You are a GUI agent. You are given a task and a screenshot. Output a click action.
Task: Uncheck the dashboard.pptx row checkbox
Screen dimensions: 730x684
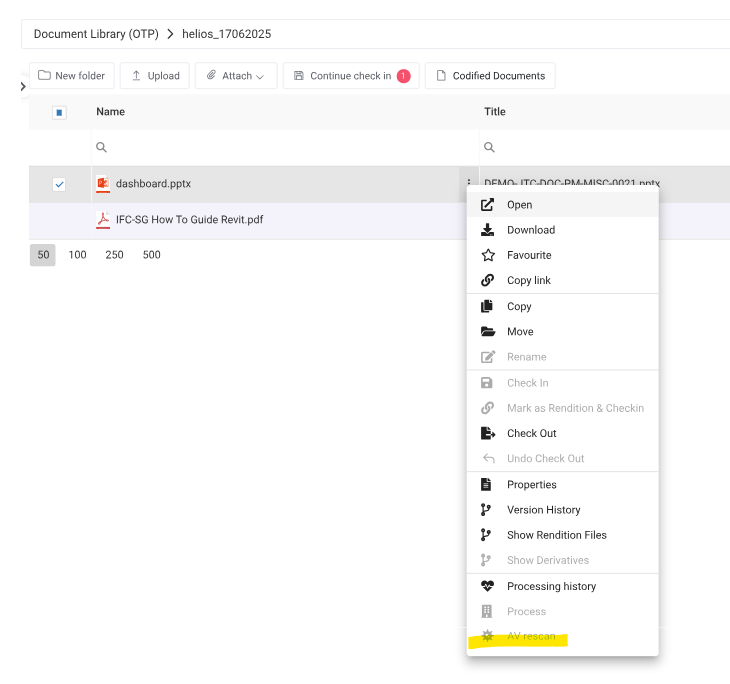(59, 184)
